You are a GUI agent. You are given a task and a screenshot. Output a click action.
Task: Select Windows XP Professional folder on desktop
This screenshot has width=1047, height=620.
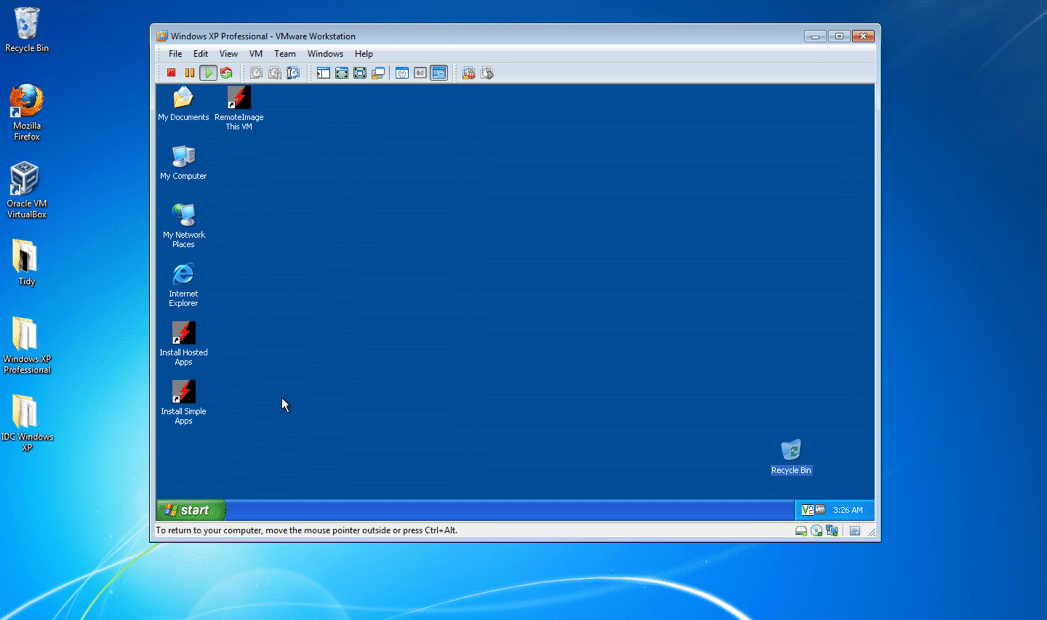pos(27,345)
